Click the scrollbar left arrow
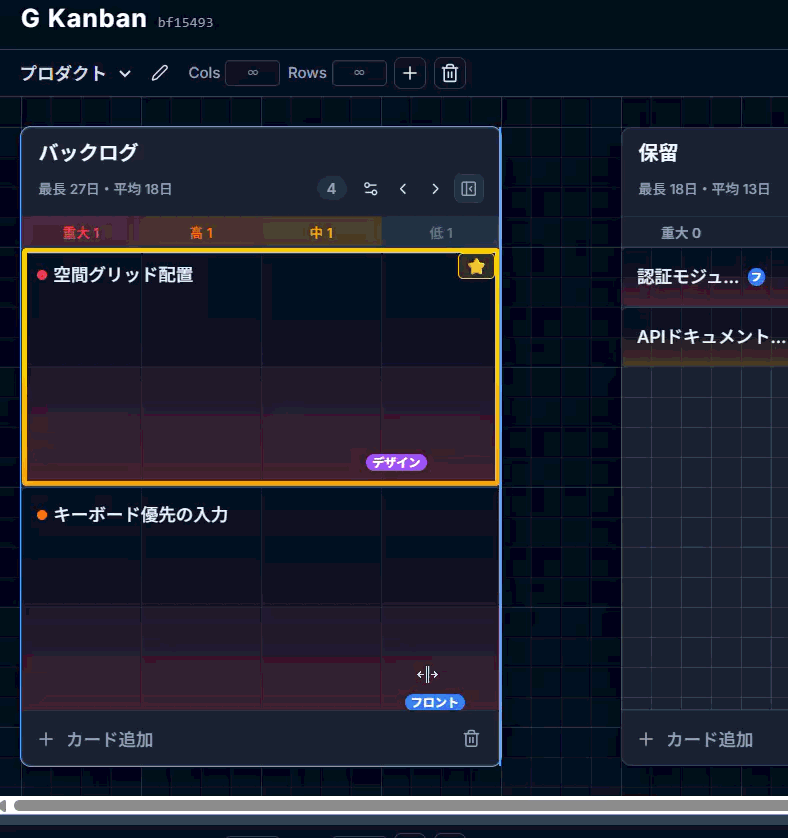 point(4,805)
